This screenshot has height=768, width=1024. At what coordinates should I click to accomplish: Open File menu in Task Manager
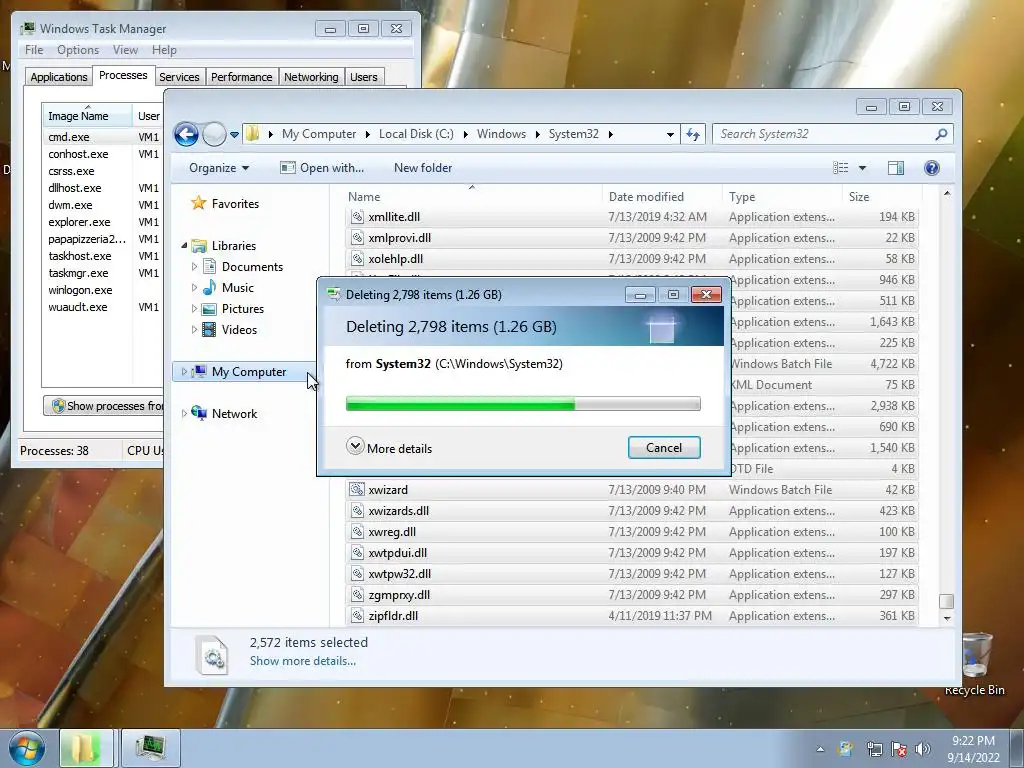[x=34, y=50]
